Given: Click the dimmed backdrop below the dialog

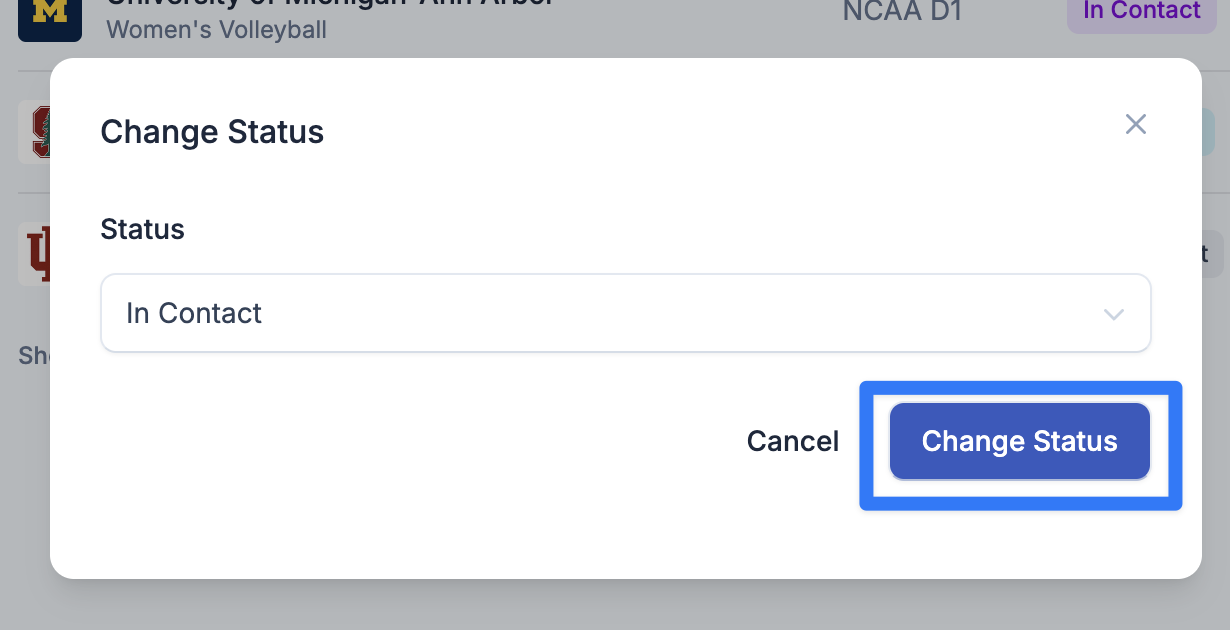Looking at the screenshot, I should pyautogui.click(x=615, y=605).
